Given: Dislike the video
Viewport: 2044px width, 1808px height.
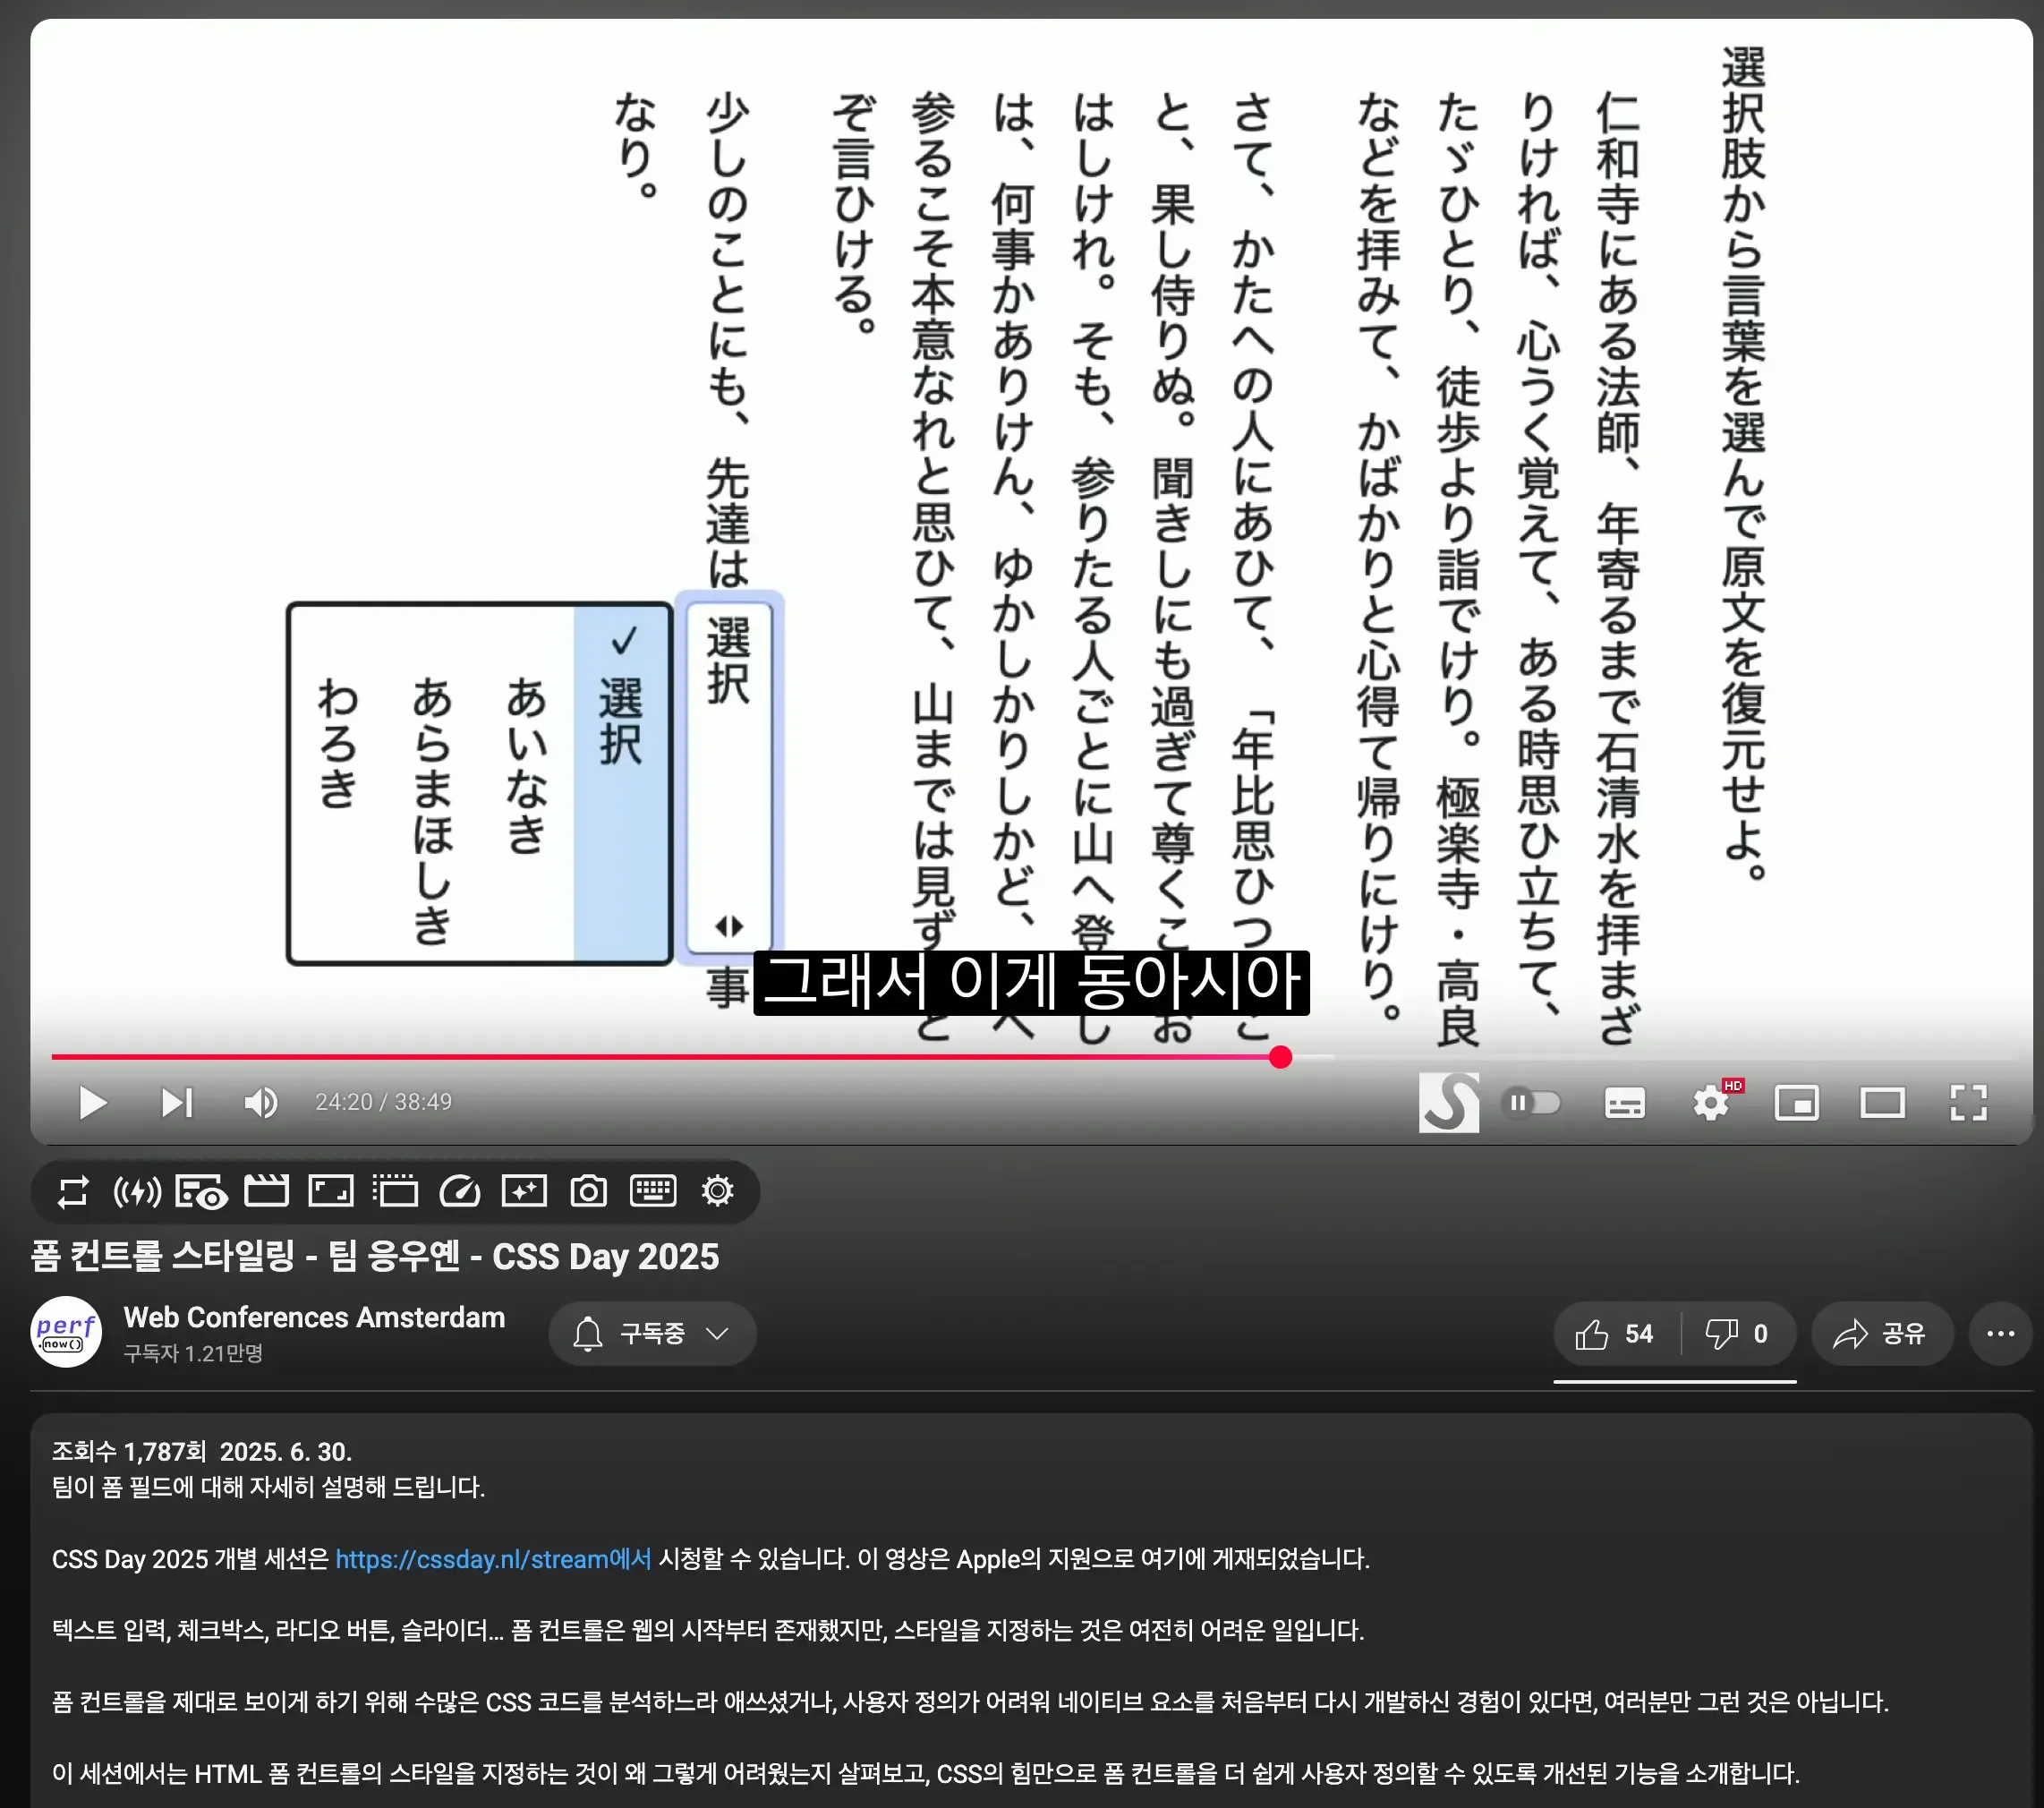Looking at the screenshot, I should point(1738,1334).
